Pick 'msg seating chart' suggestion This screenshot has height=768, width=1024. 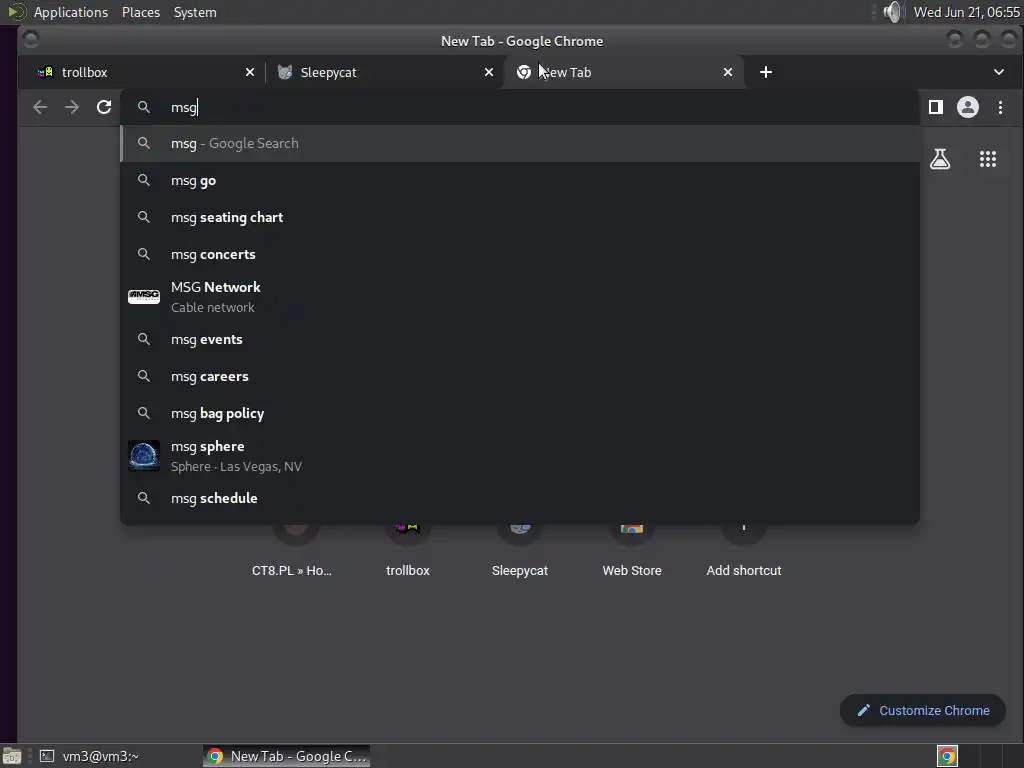pos(520,217)
